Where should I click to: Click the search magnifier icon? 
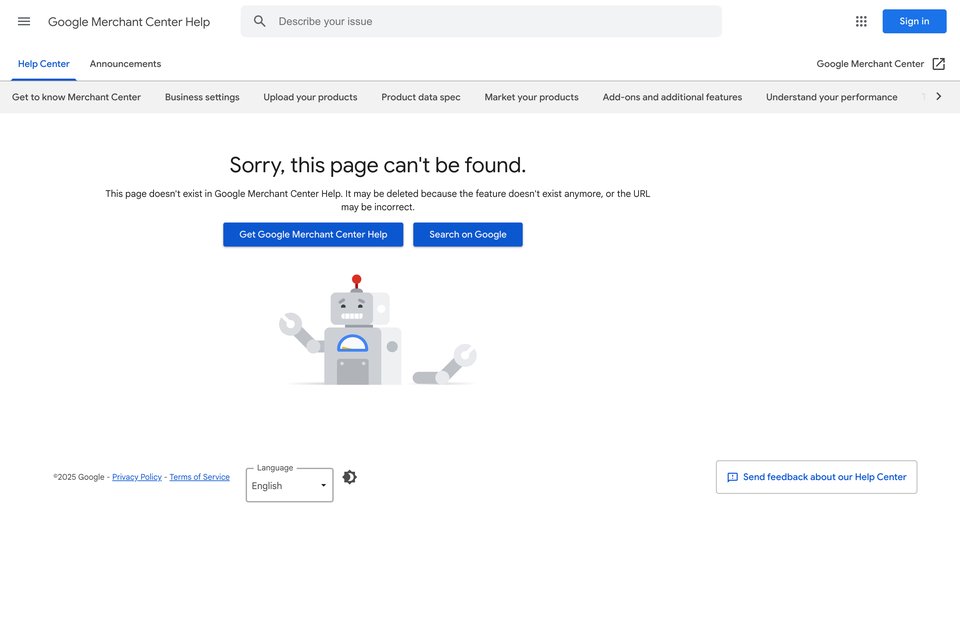pyautogui.click(x=260, y=21)
